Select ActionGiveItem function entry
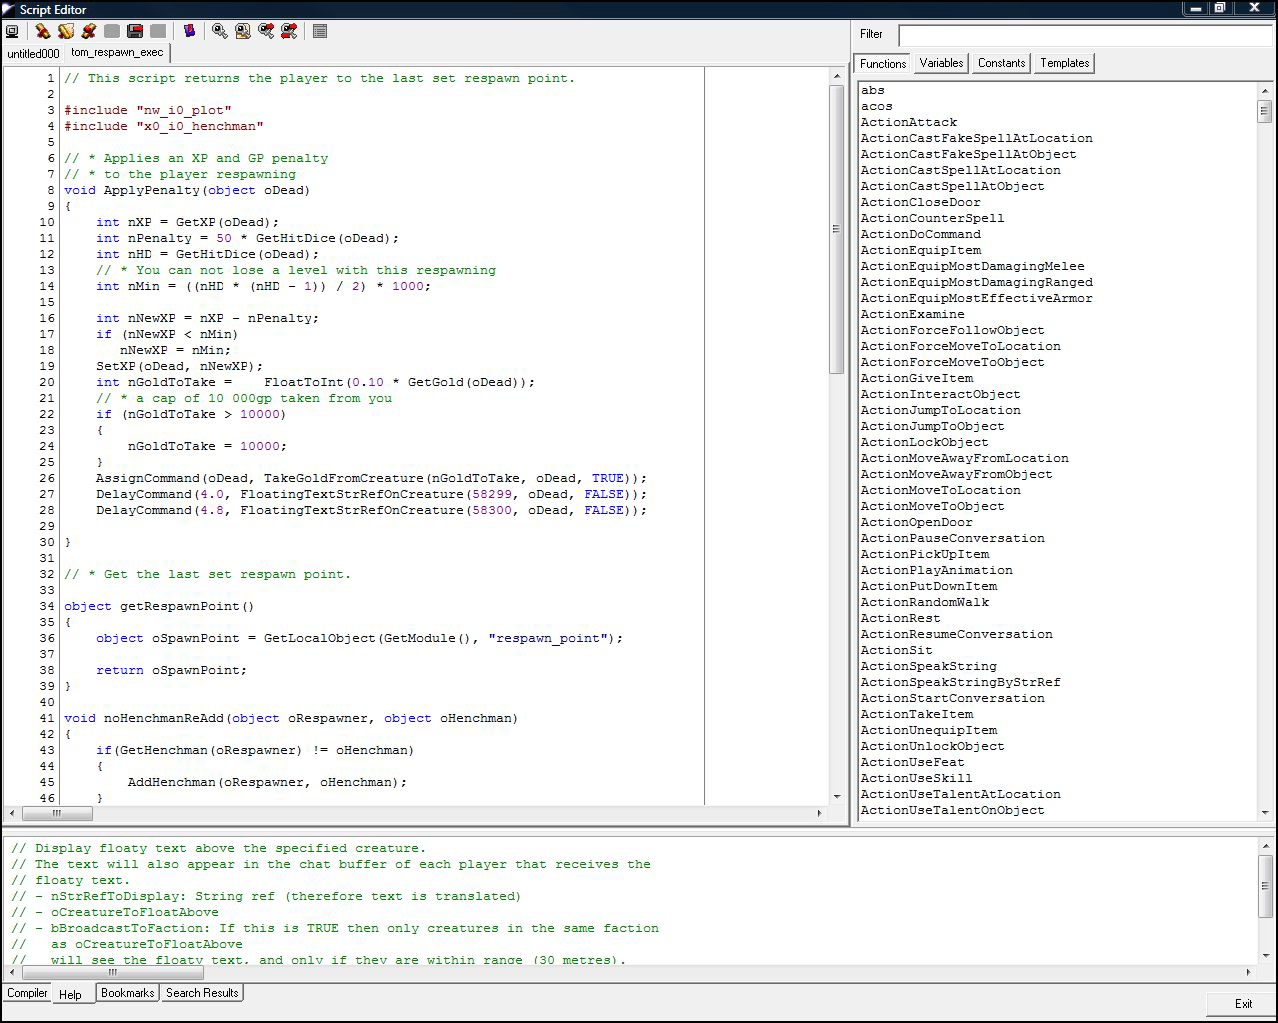The width and height of the screenshot is (1278, 1023). click(x=916, y=378)
